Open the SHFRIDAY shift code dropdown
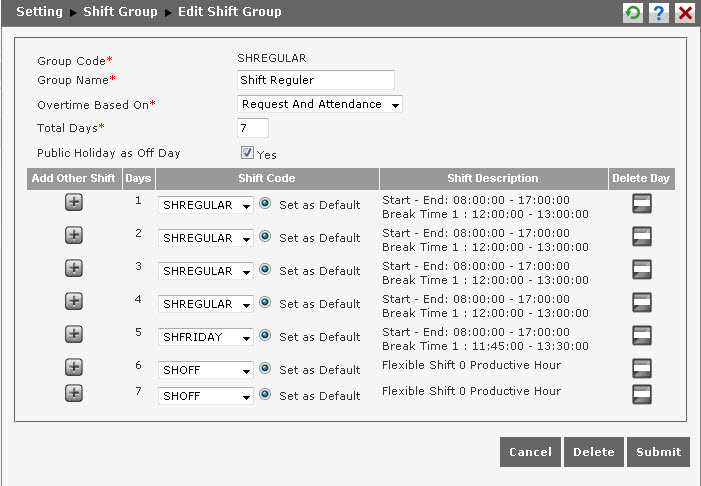 pos(206,338)
